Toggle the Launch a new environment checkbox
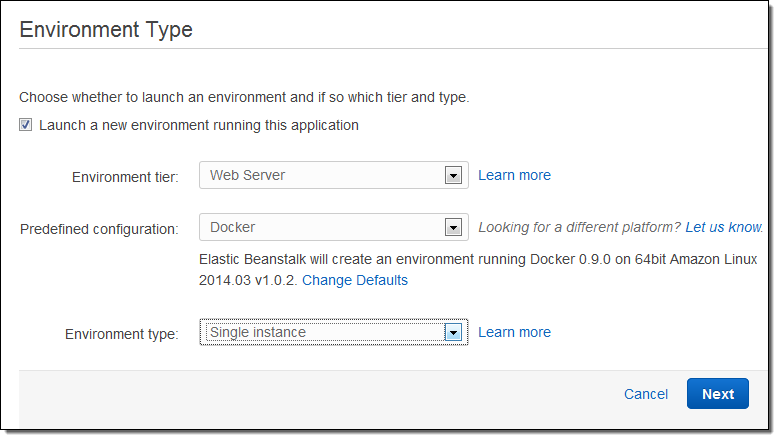This screenshot has width=780, height=441. (x=26, y=126)
